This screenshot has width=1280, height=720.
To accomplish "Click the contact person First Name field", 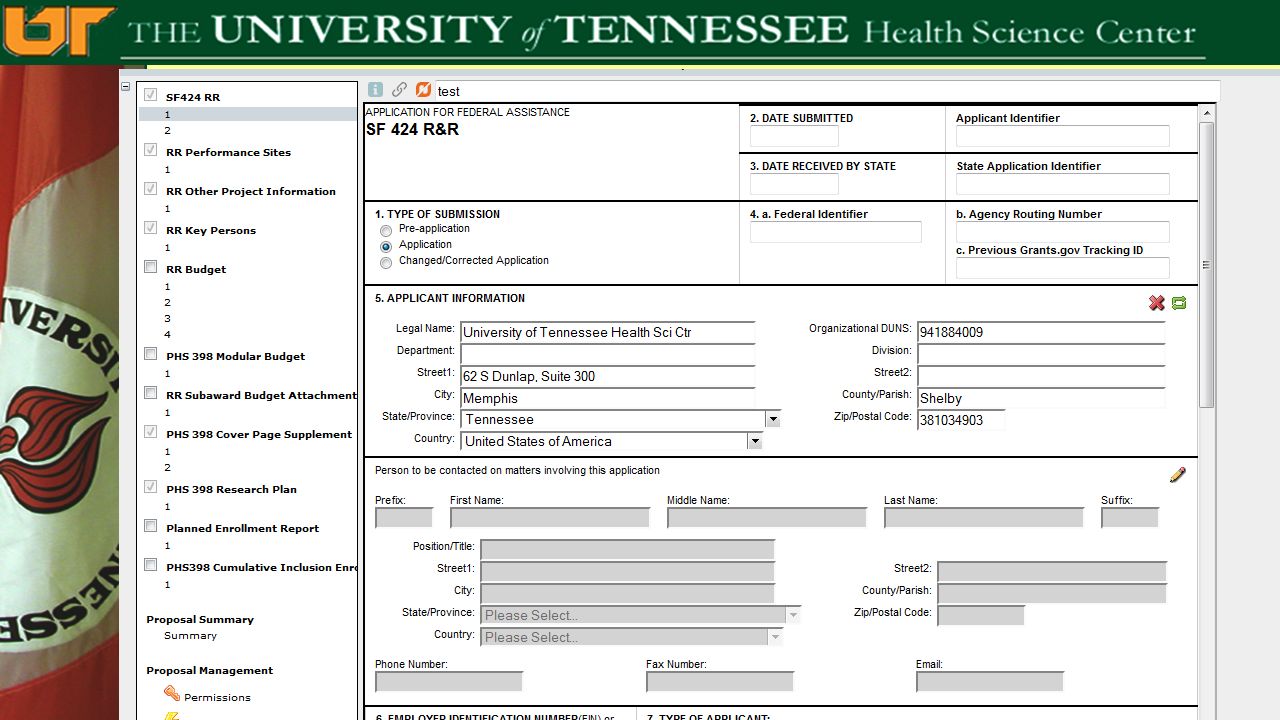I will (x=550, y=518).
